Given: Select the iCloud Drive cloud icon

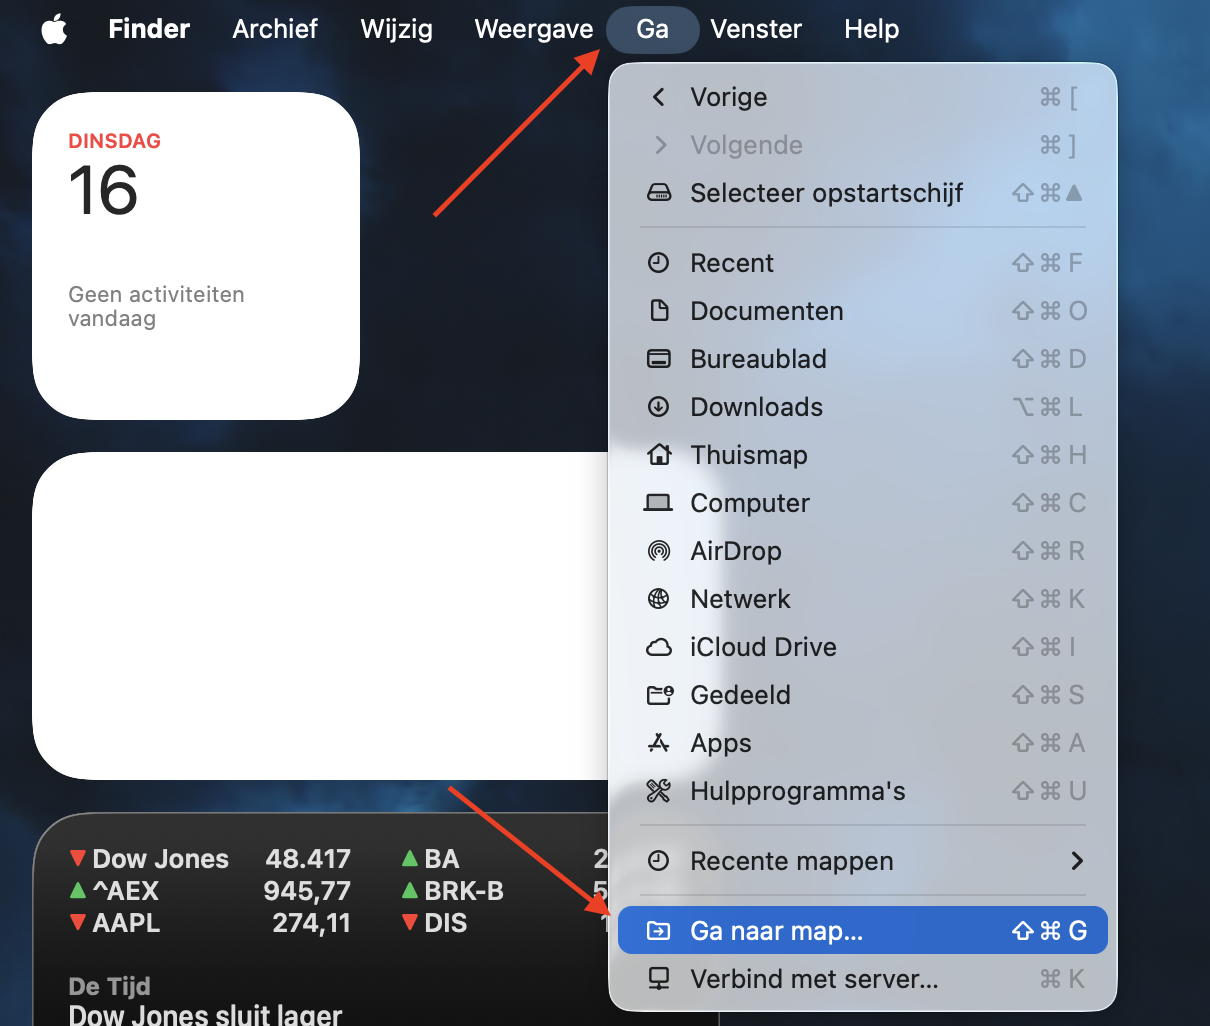Looking at the screenshot, I should pyautogui.click(x=659, y=647).
